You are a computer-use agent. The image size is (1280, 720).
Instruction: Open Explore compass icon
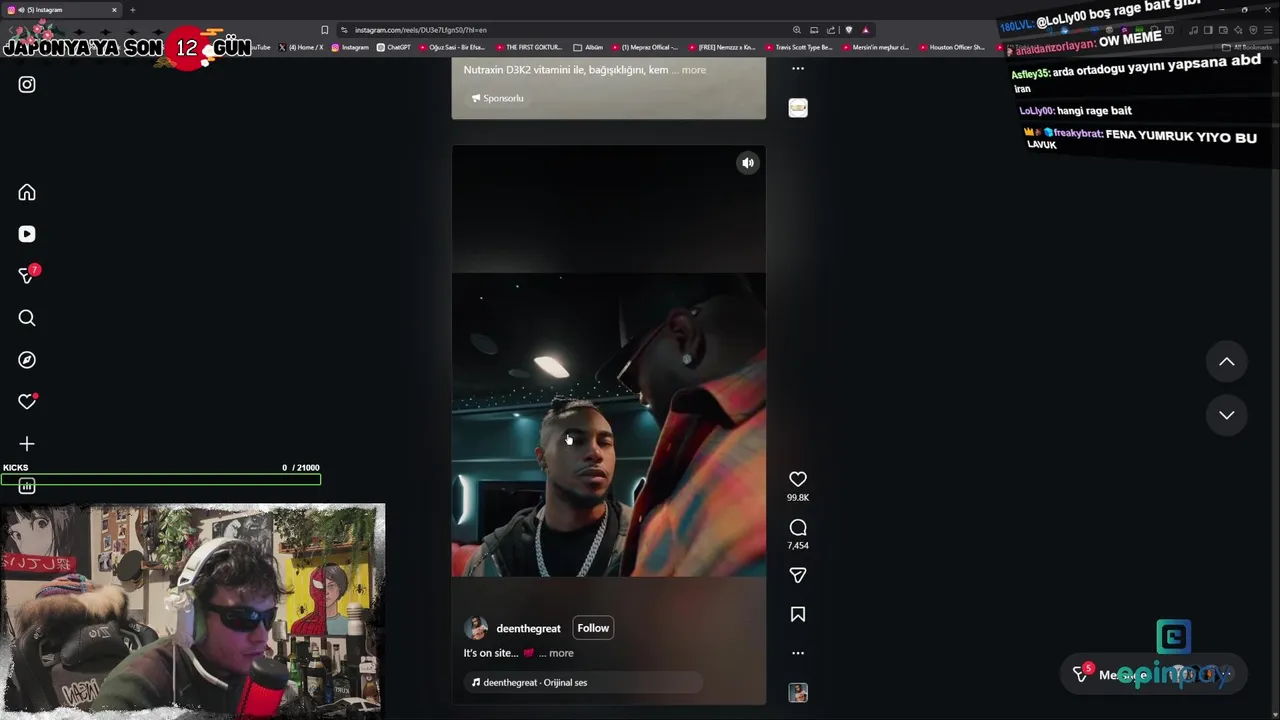pos(27,360)
